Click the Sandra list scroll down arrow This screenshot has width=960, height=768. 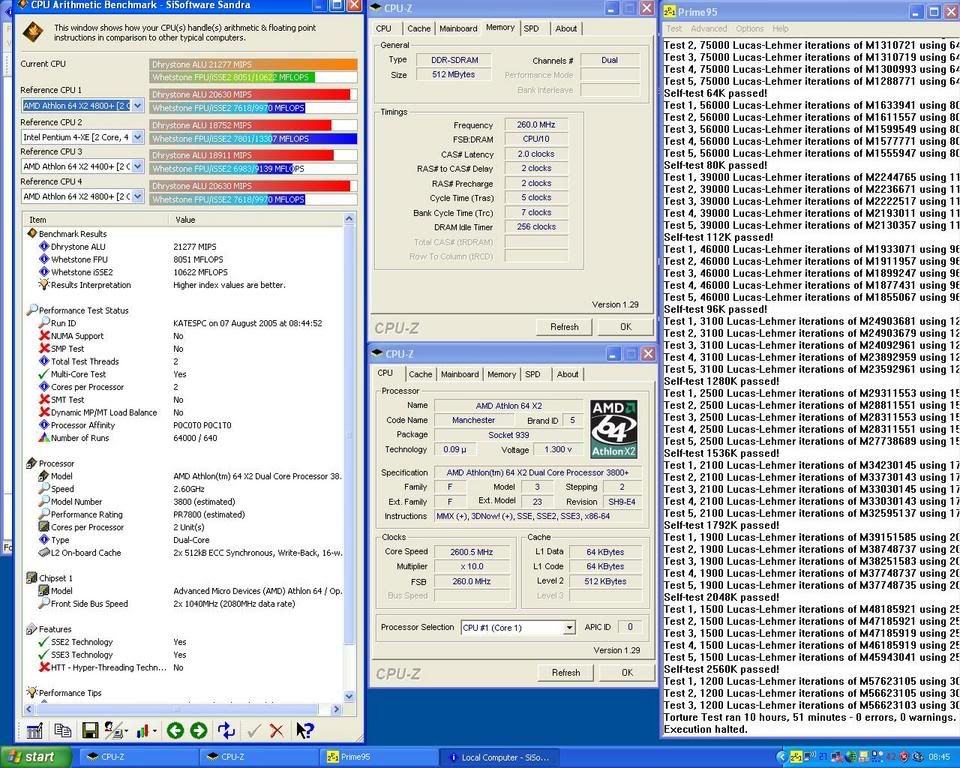349,696
